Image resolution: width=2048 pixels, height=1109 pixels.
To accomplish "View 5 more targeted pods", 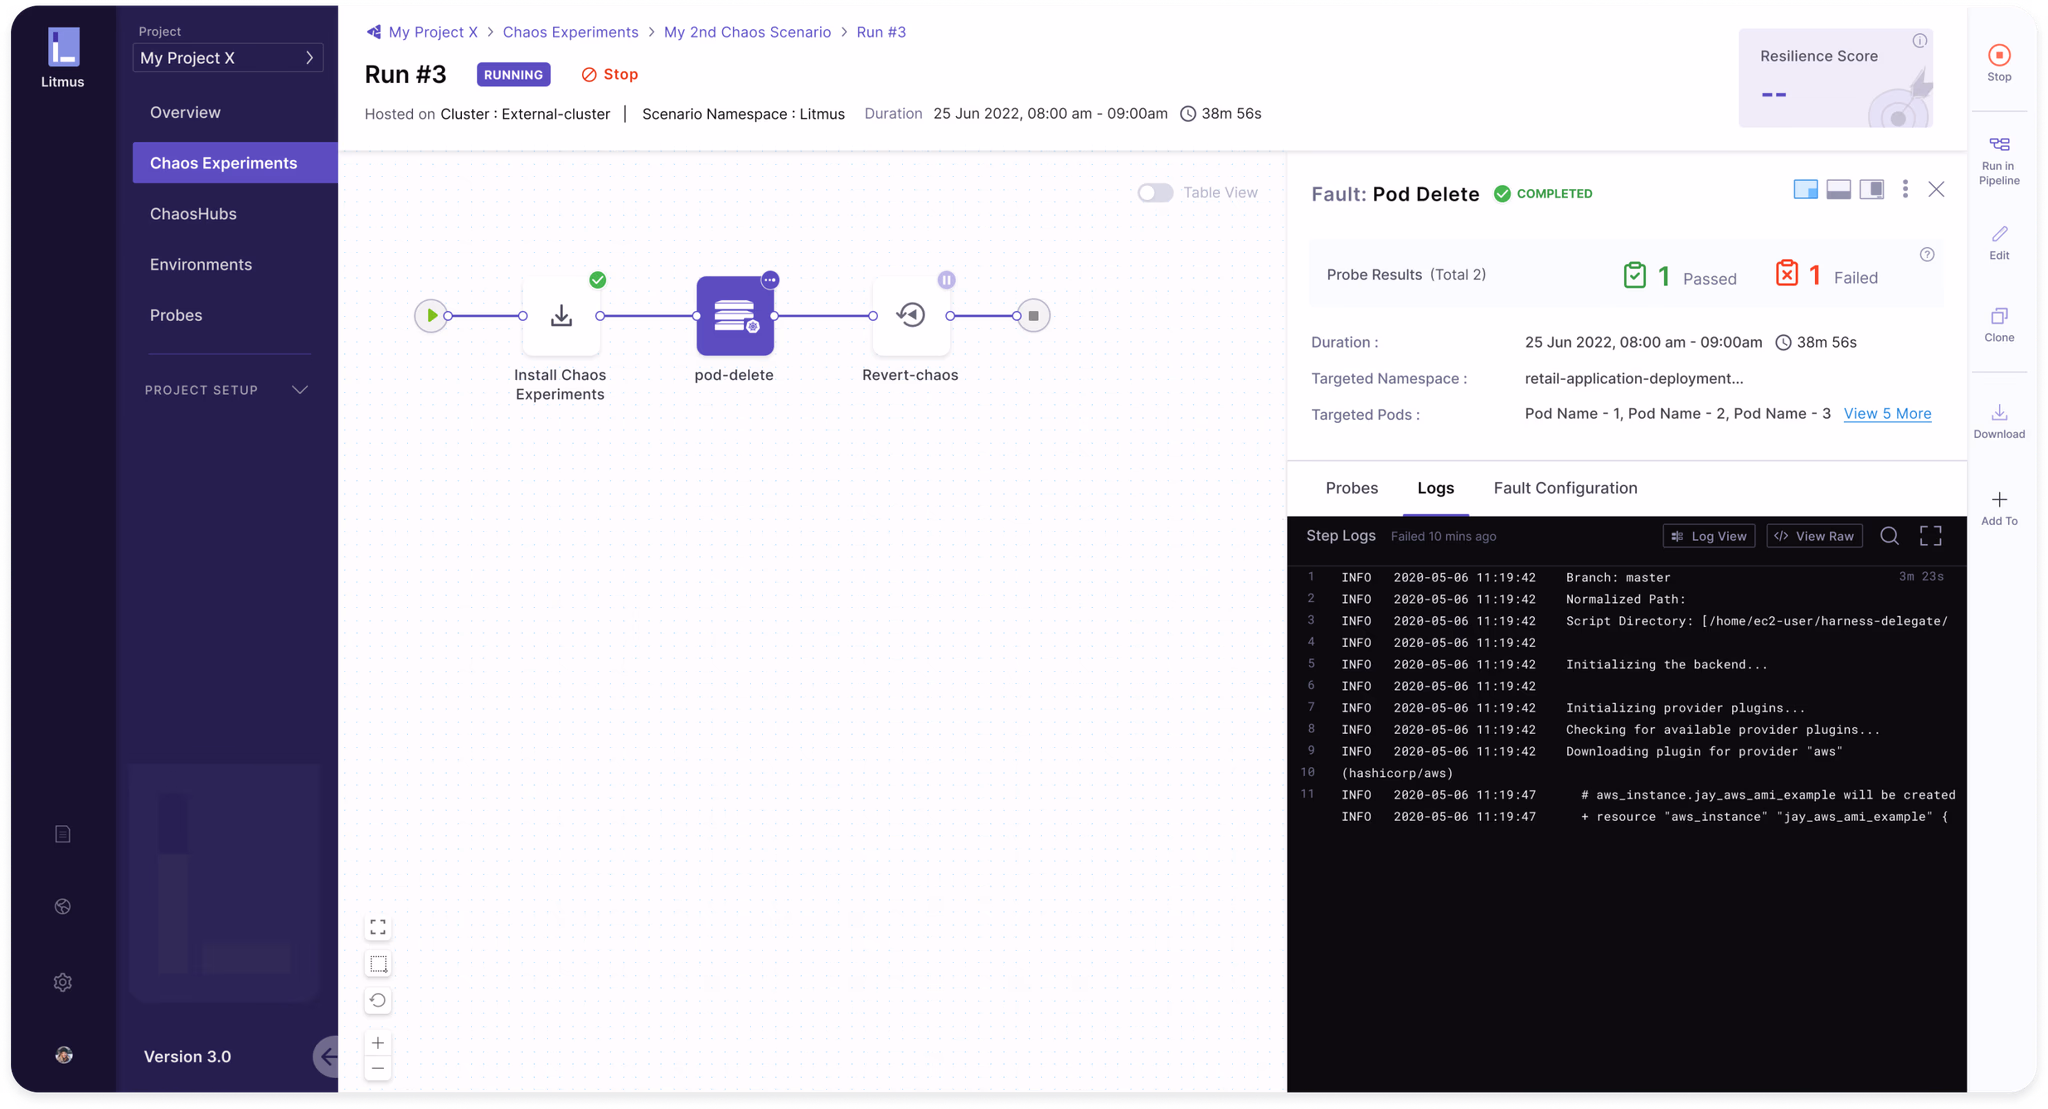I will (x=1887, y=413).
